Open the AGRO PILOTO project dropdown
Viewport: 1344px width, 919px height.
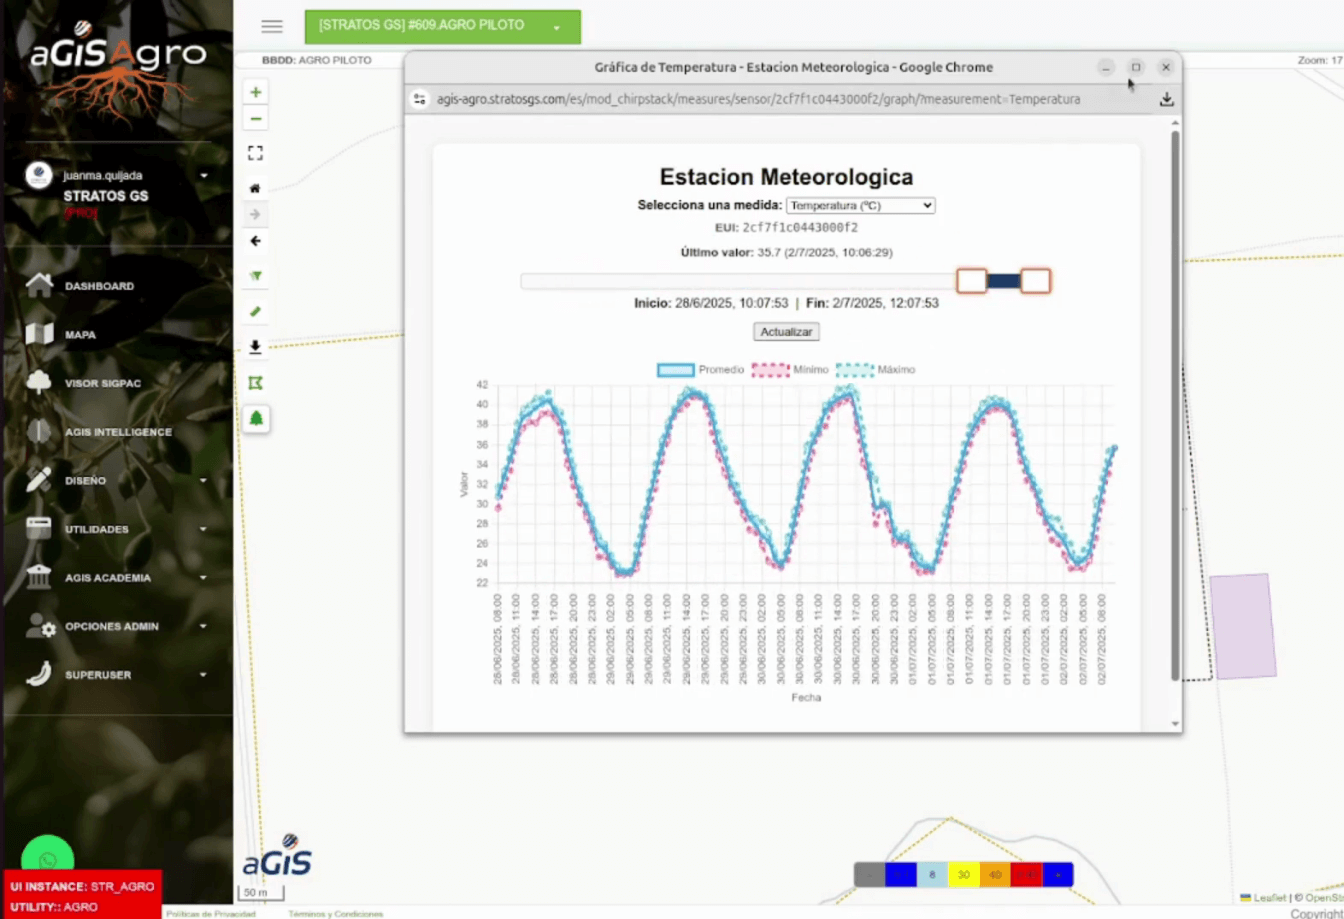[442, 27]
